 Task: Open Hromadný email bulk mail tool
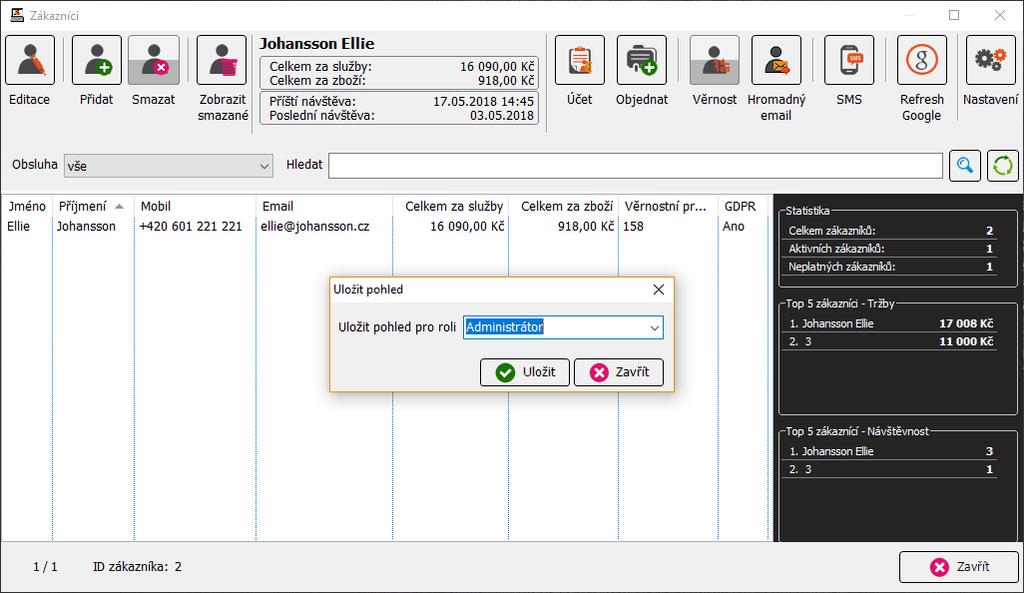[776, 60]
